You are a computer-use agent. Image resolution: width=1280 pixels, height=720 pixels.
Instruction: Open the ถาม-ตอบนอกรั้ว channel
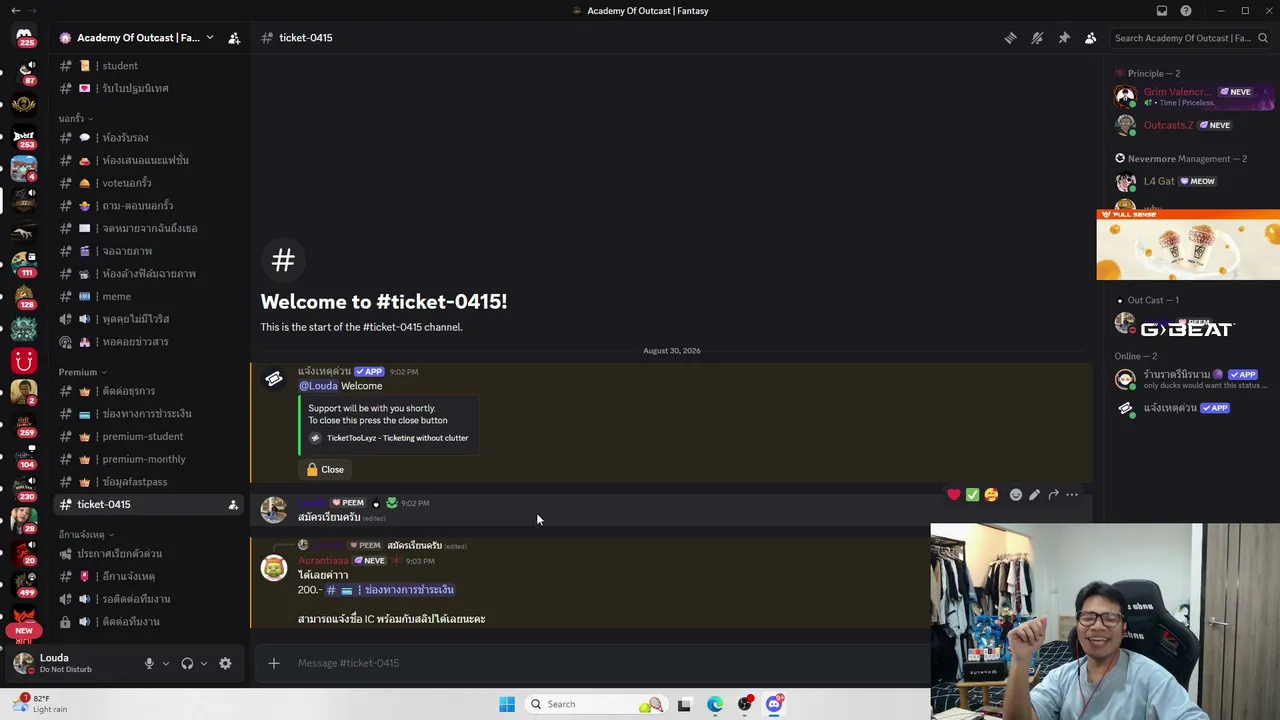coord(137,206)
